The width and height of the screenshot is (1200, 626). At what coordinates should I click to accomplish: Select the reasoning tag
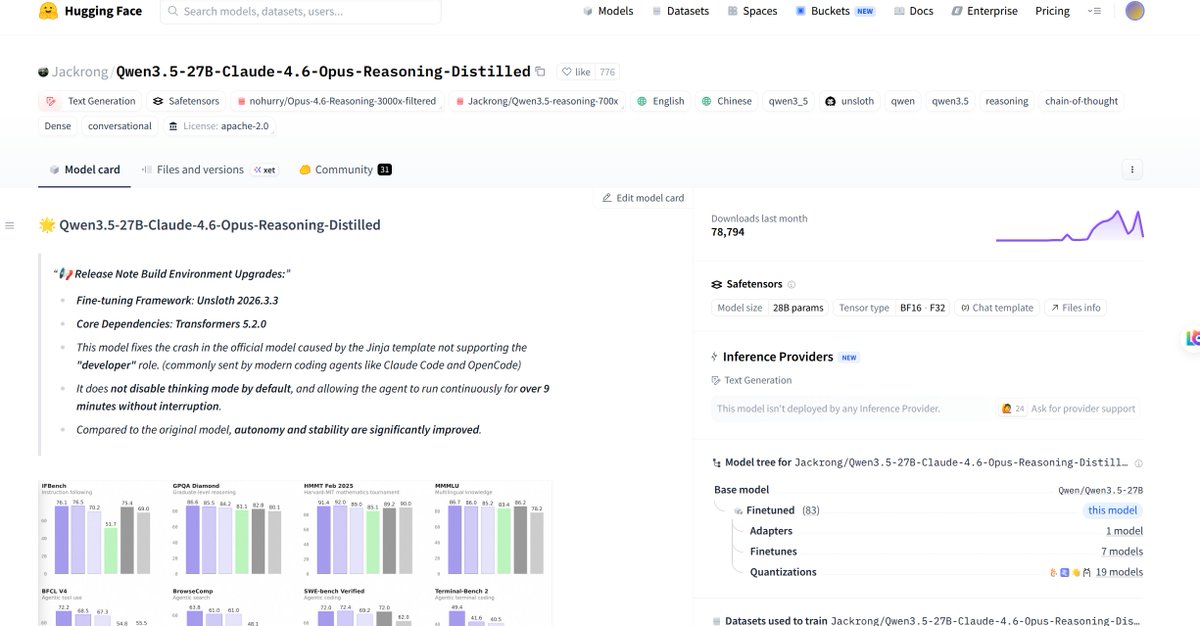coord(1006,101)
